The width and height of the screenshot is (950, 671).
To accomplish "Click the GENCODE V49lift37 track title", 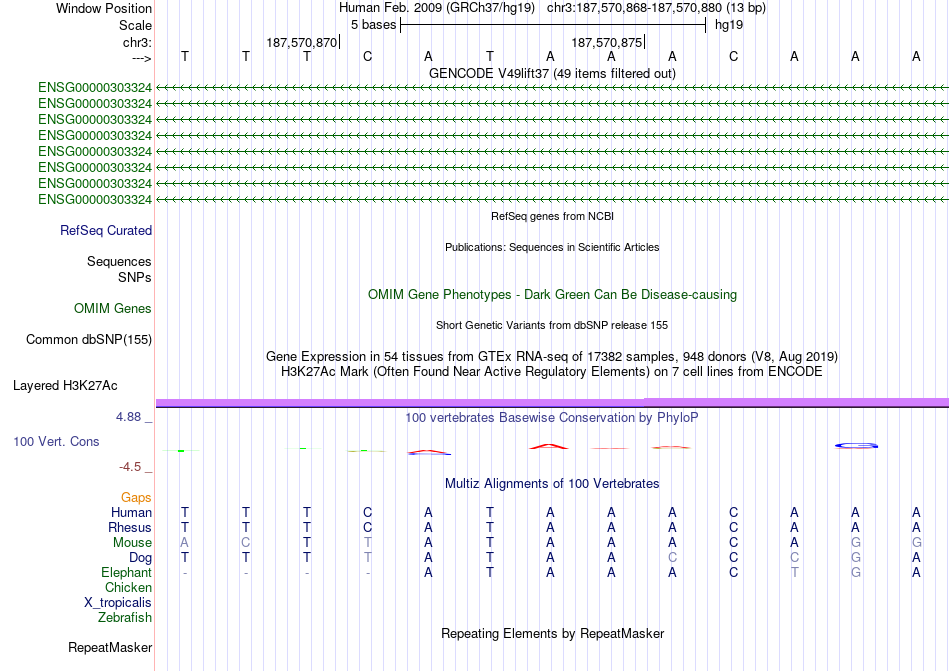I will (552, 74).
